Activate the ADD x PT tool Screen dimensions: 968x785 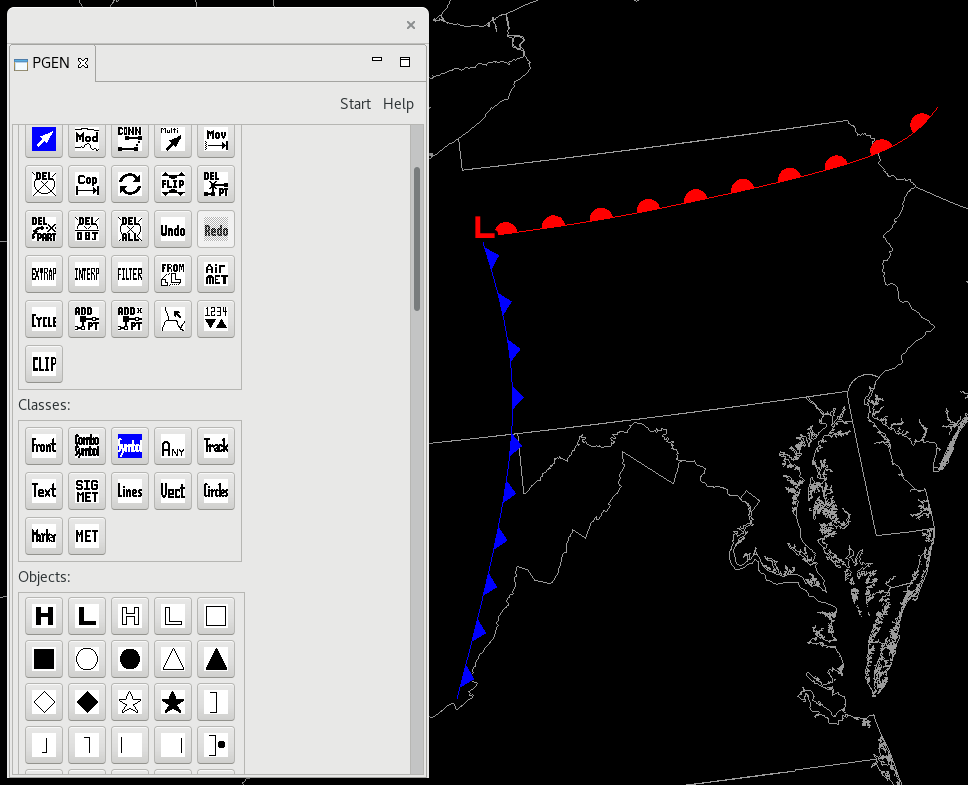(x=130, y=319)
